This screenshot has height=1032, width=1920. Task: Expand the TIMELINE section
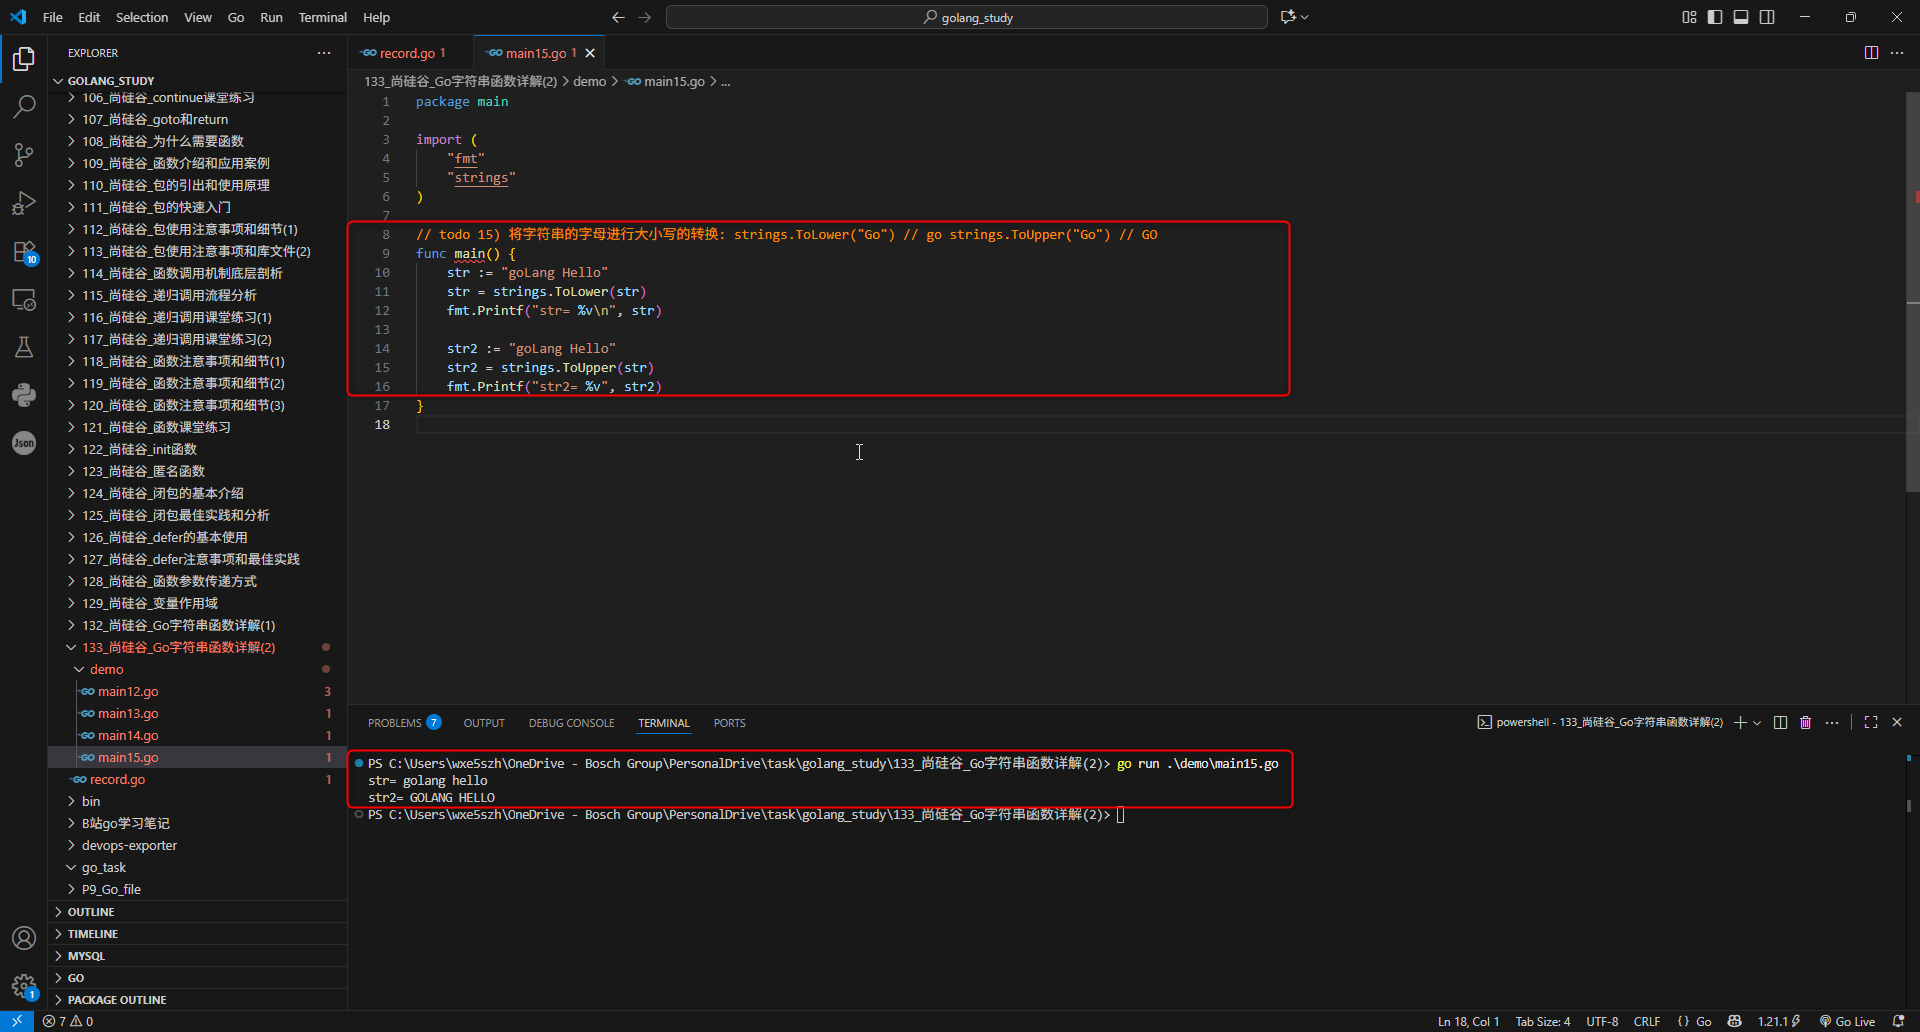pyautogui.click(x=197, y=934)
